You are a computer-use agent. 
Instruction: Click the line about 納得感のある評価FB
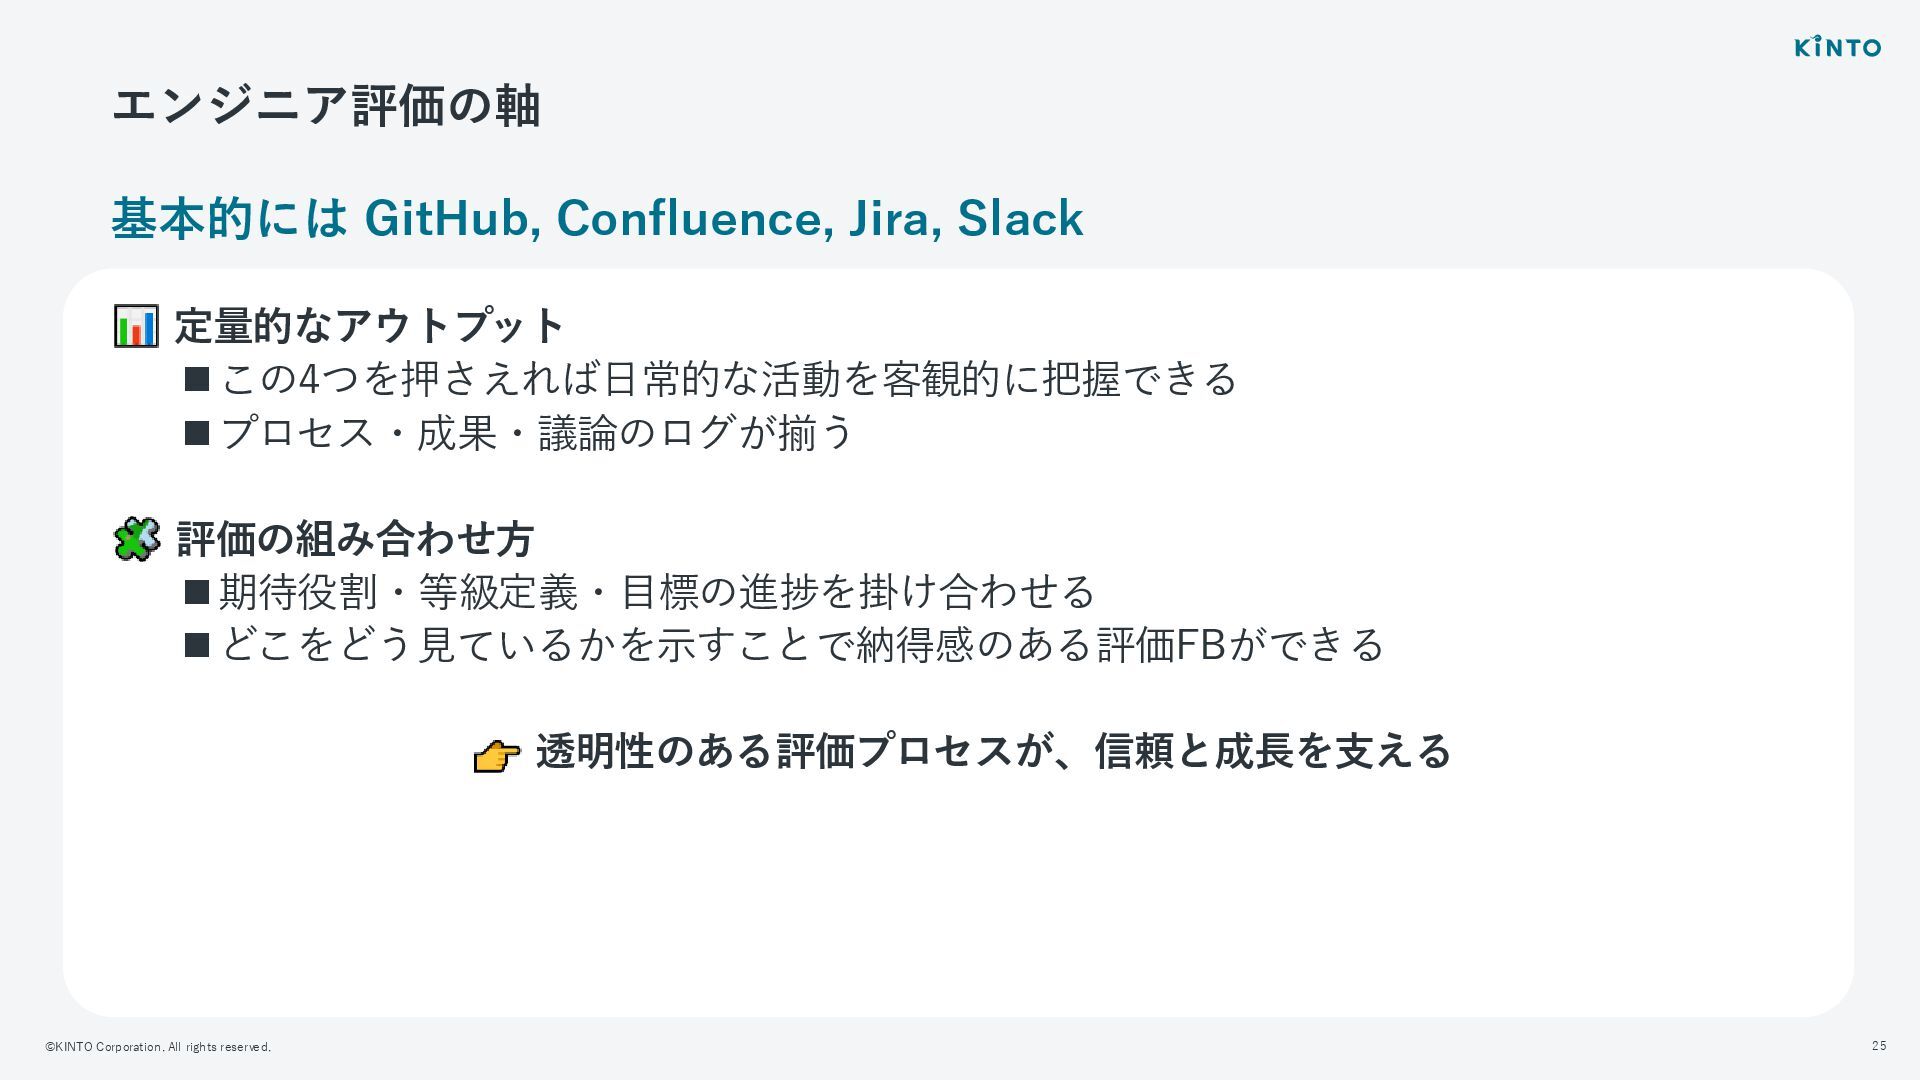[x=801, y=645]
